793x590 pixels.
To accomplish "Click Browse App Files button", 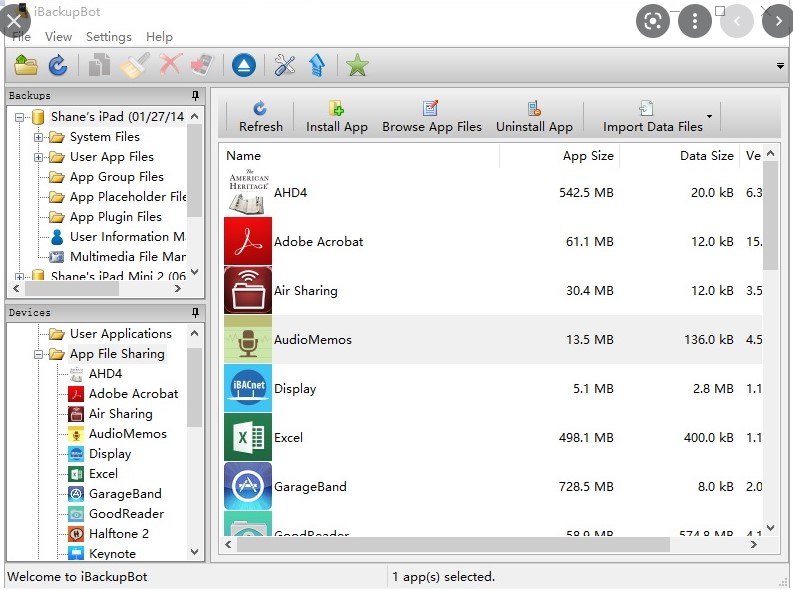I will point(432,117).
